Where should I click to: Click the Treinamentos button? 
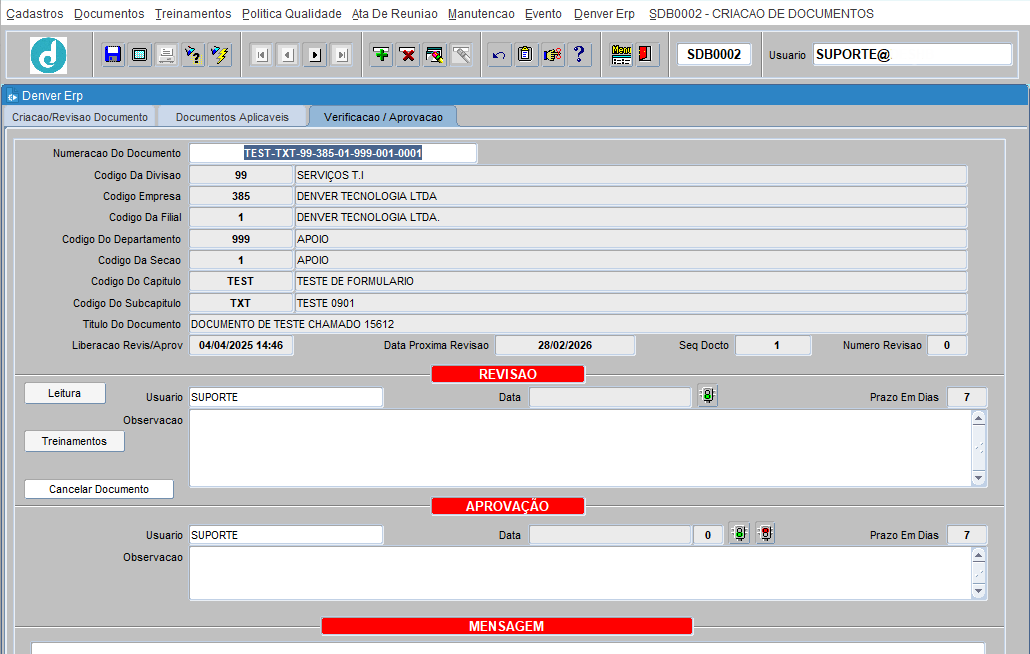pyautogui.click(x=74, y=441)
